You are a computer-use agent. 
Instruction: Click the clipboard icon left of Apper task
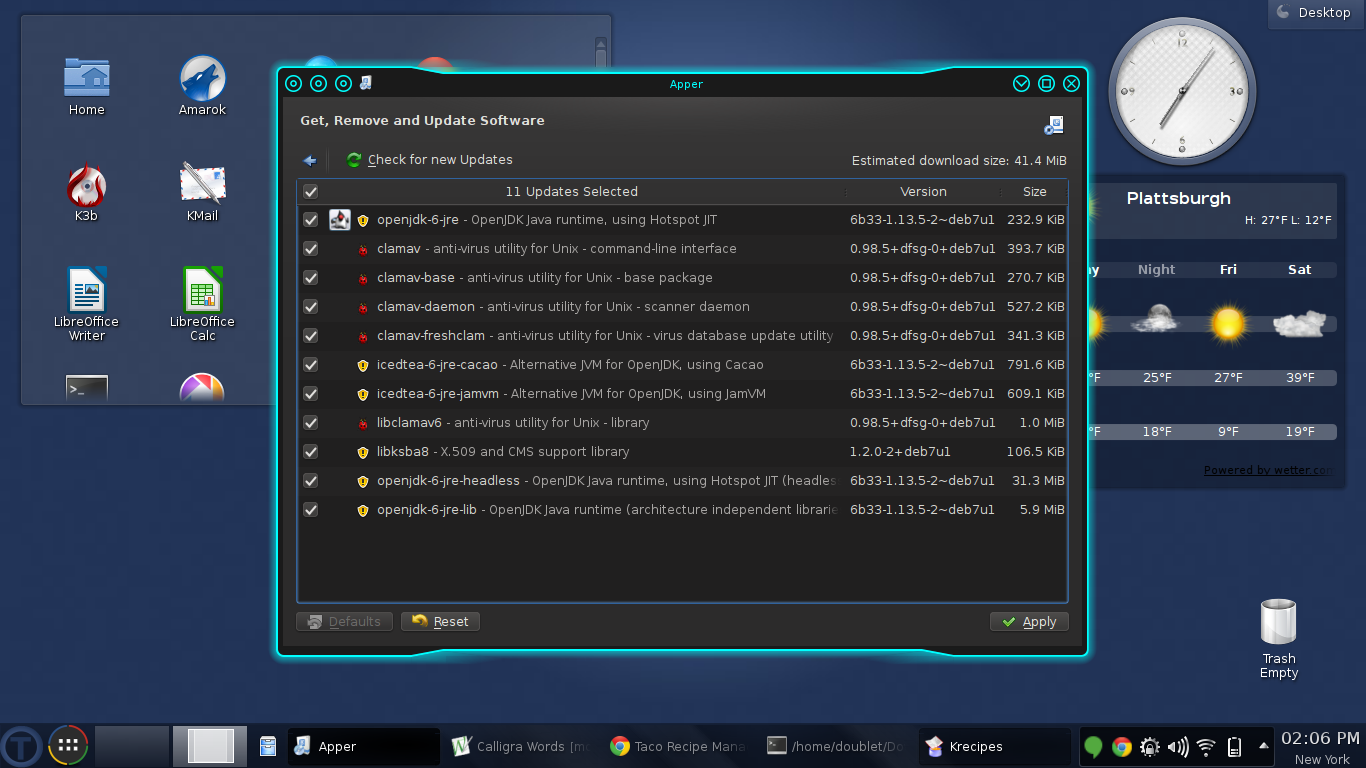pyautogui.click(x=268, y=746)
